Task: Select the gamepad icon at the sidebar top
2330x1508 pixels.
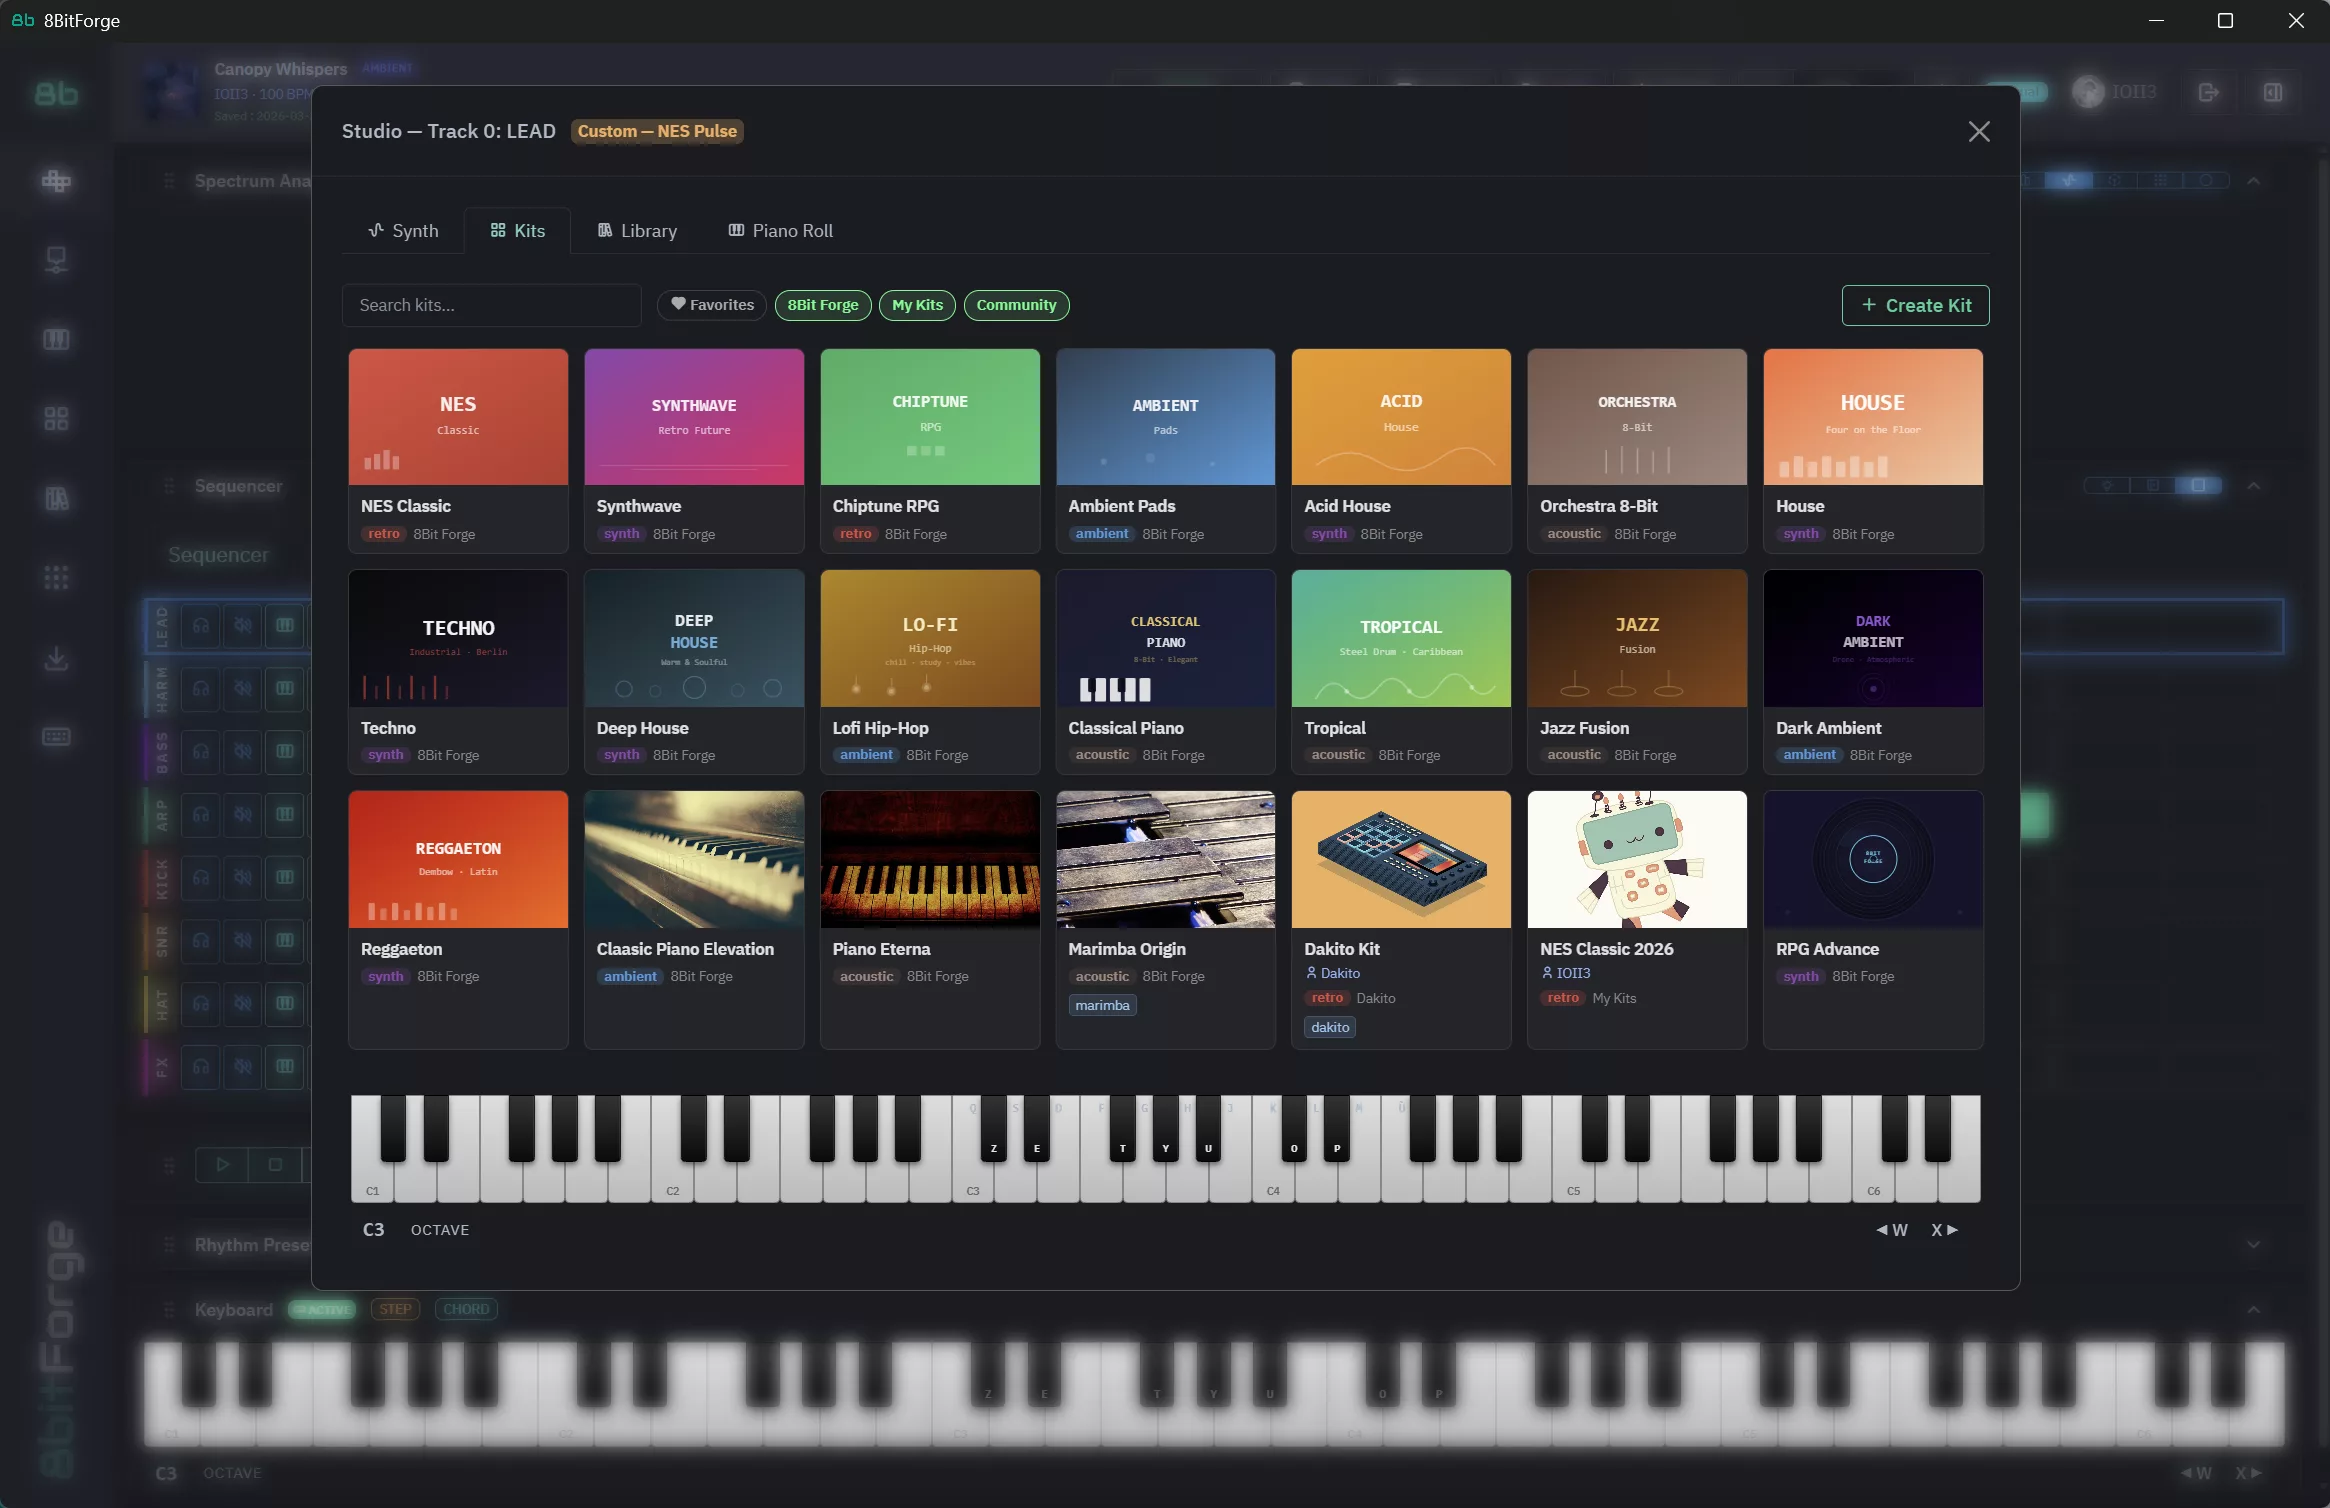Action: click(x=57, y=181)
